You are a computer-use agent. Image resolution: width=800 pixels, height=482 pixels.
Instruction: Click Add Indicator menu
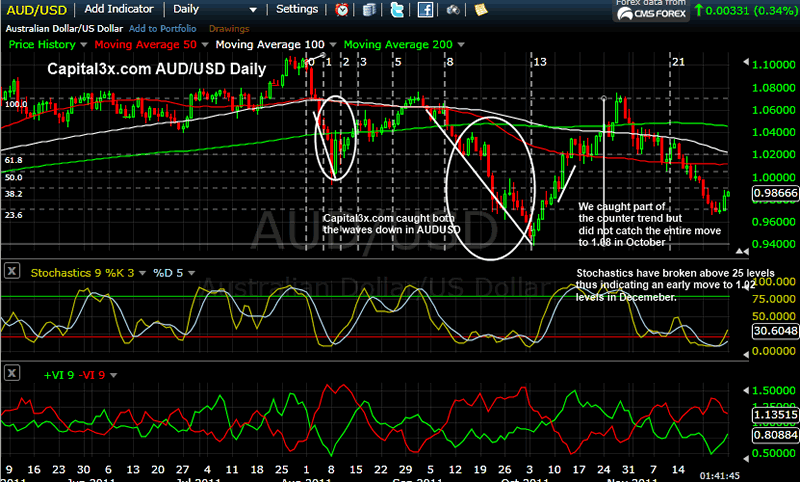tap(119, 9)
